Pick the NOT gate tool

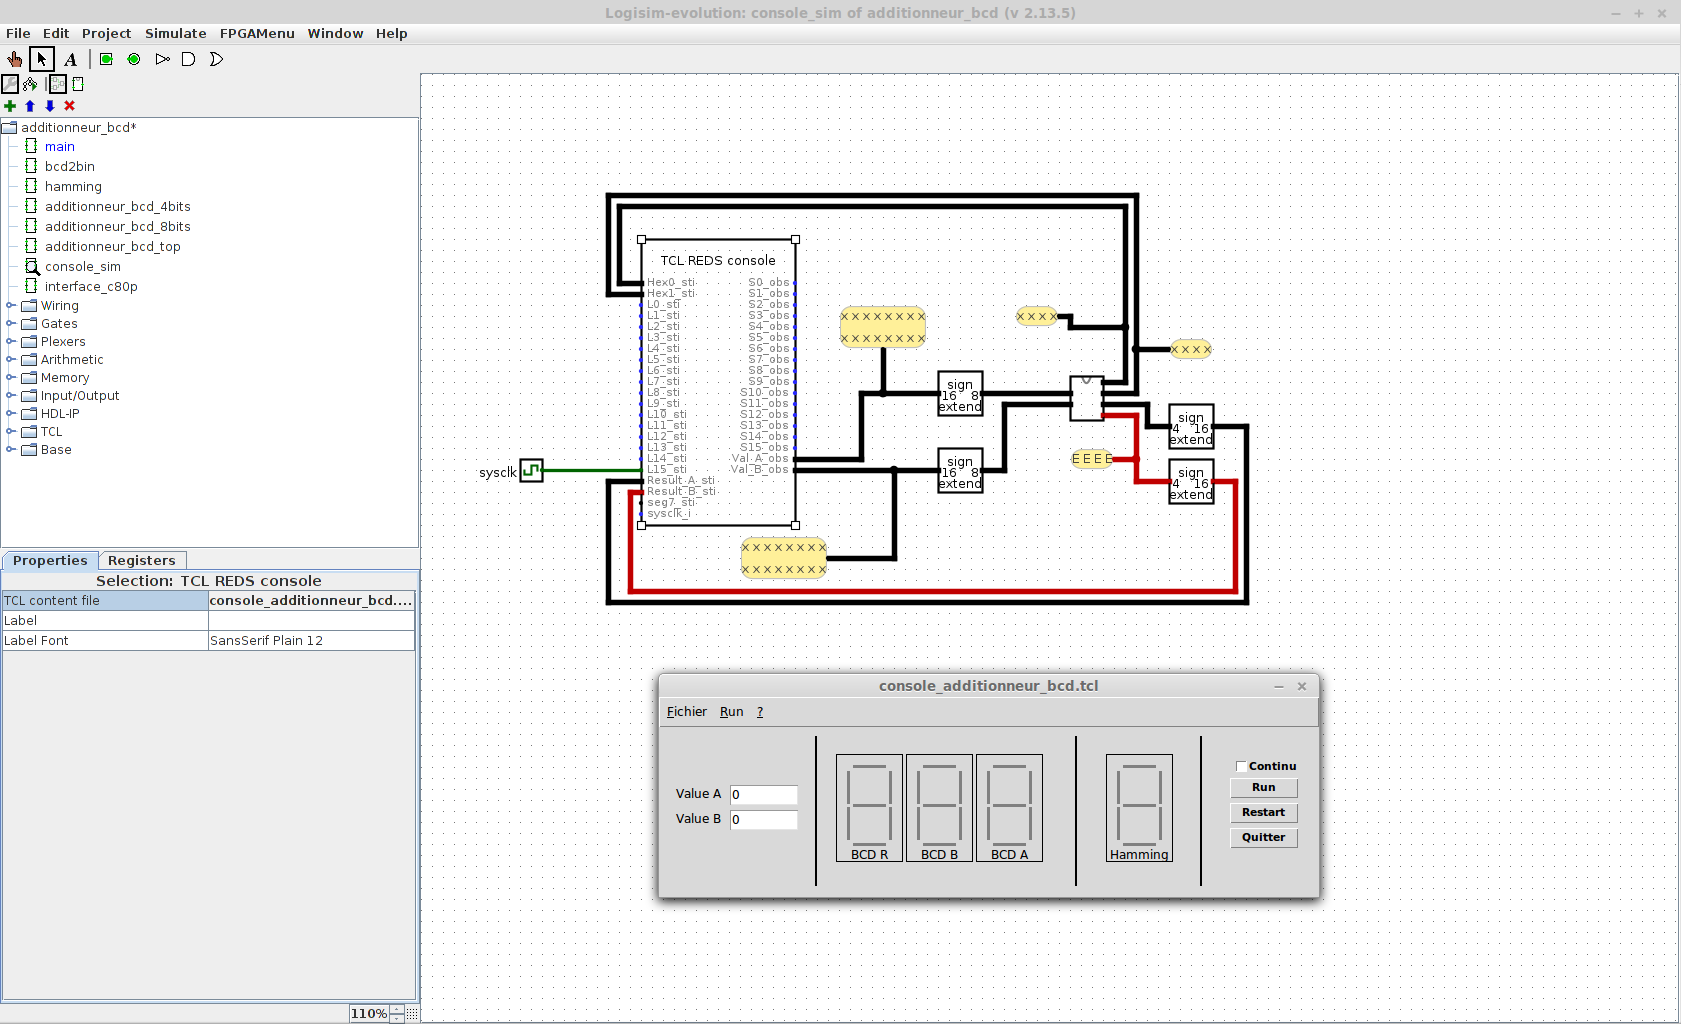tap(162, 59)
